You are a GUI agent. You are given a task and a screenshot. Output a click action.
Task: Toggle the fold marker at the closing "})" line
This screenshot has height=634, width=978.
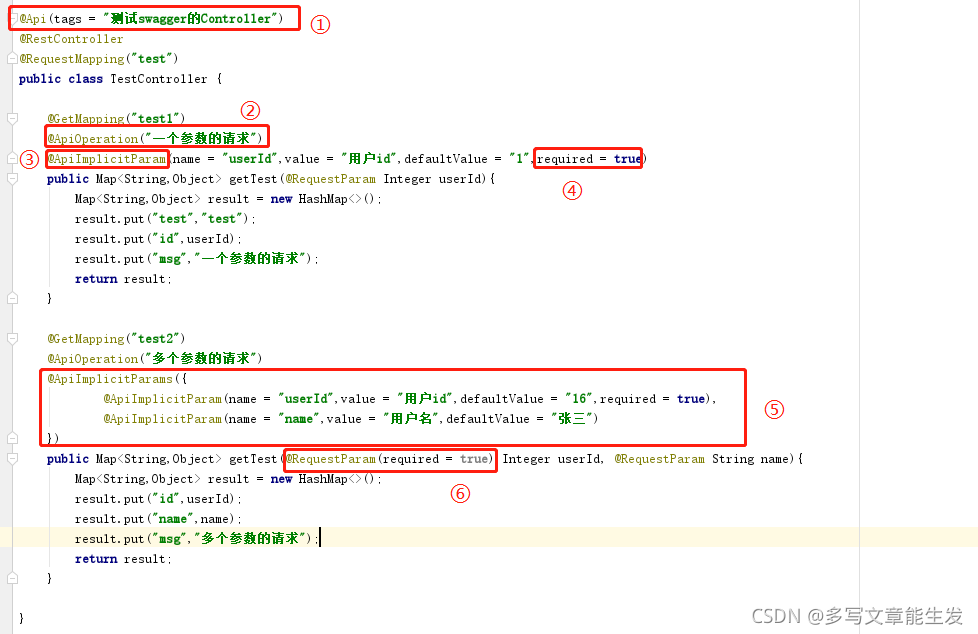pos(12,438)
